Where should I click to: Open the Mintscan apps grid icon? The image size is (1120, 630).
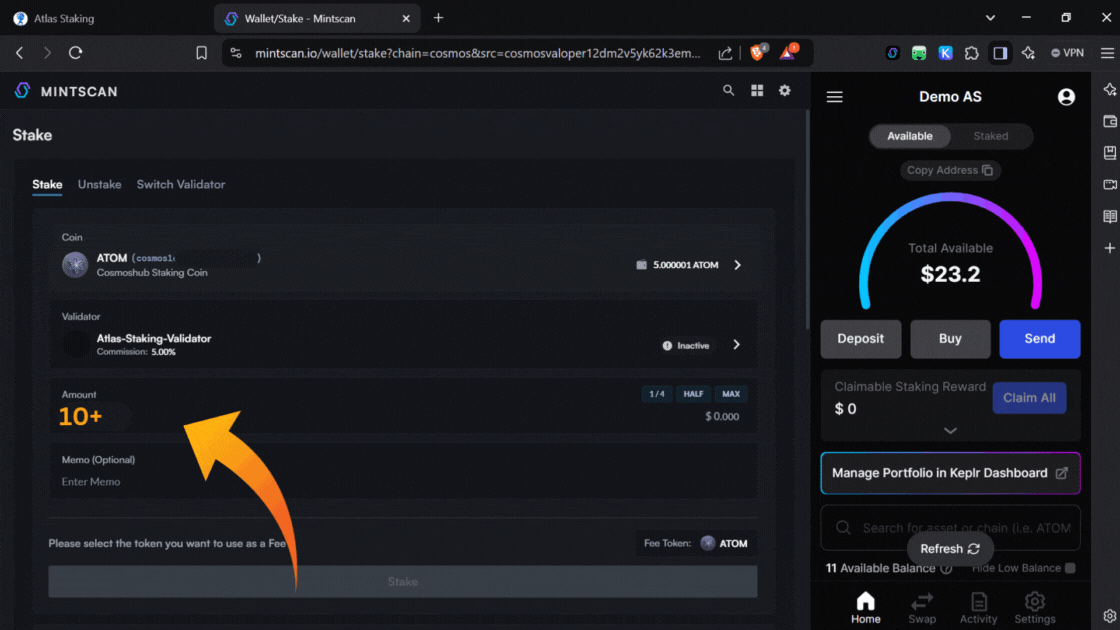click(757, 90)
